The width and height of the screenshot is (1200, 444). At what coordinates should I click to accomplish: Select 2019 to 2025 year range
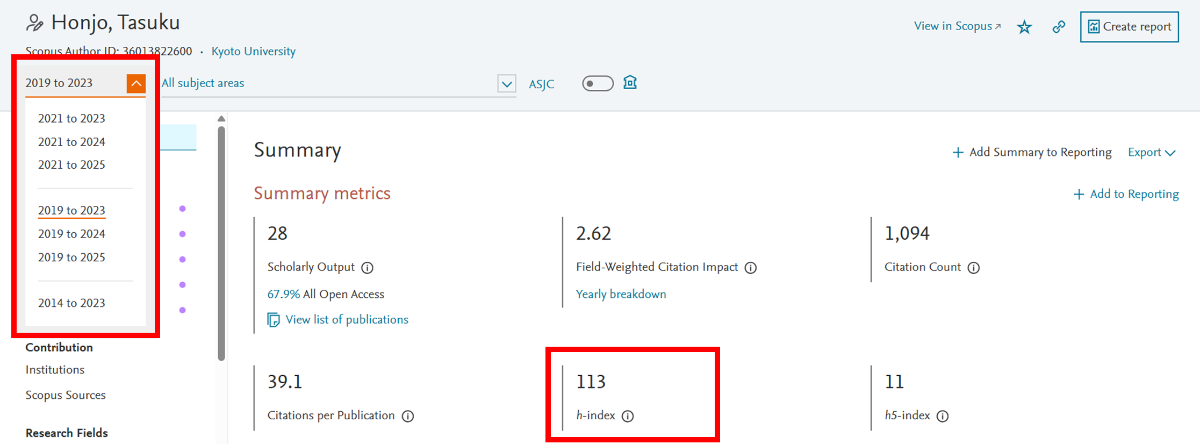click(x=71, y=257)
